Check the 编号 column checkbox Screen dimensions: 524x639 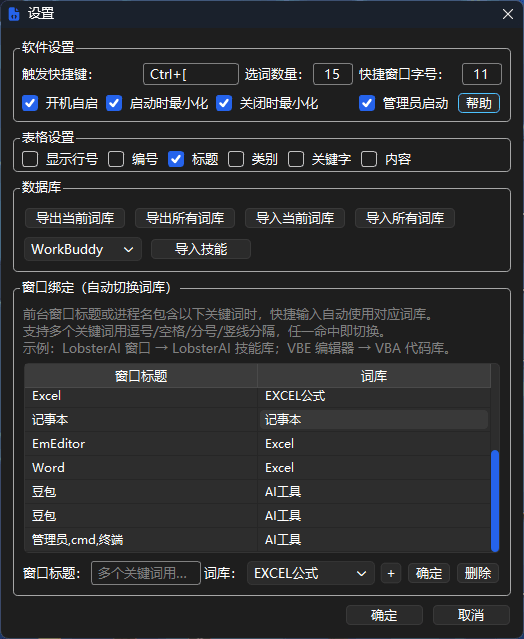116,159
